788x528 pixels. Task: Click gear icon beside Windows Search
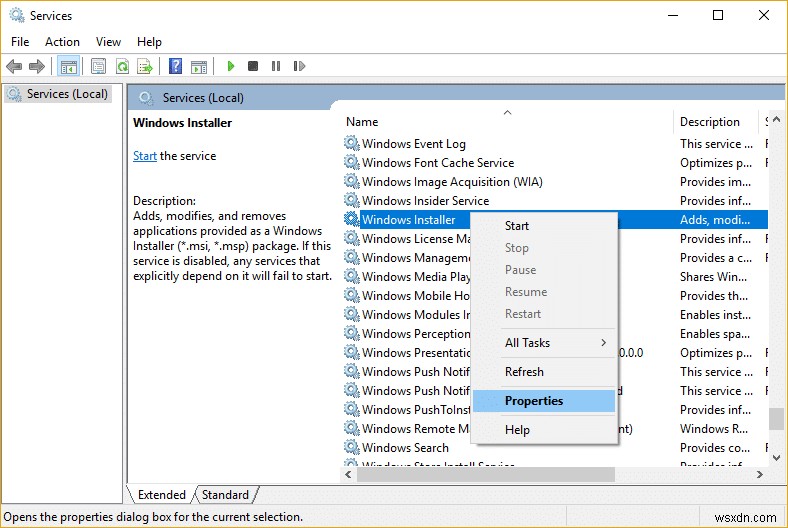(352, 447)
